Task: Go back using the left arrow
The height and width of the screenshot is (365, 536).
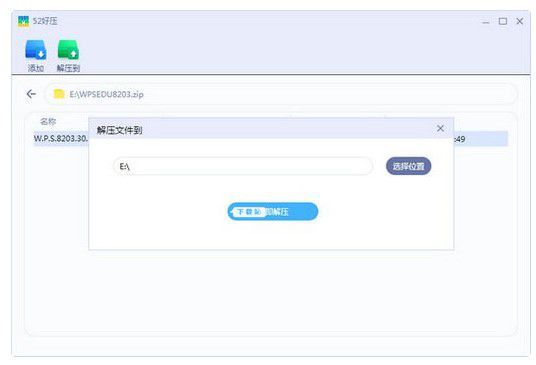Action: coord(31,94)
